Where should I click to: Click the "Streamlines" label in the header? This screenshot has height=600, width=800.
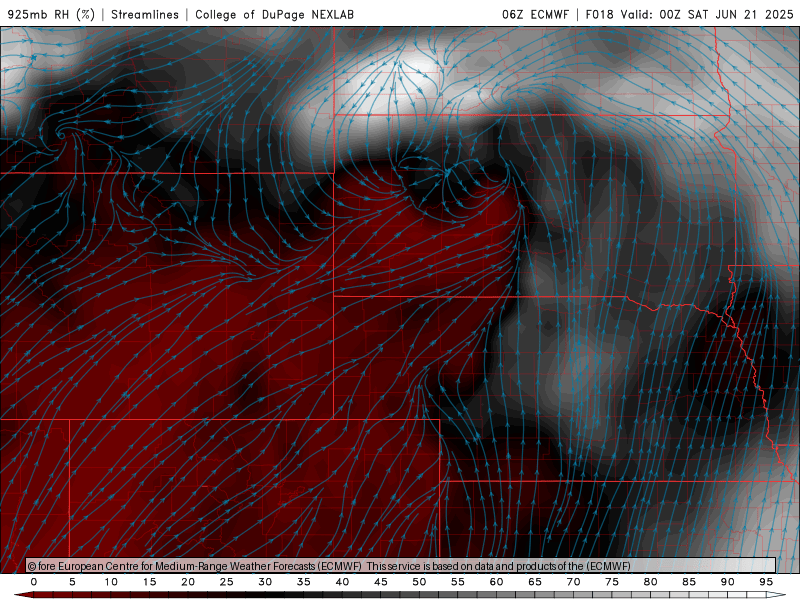tap(145, 14)
